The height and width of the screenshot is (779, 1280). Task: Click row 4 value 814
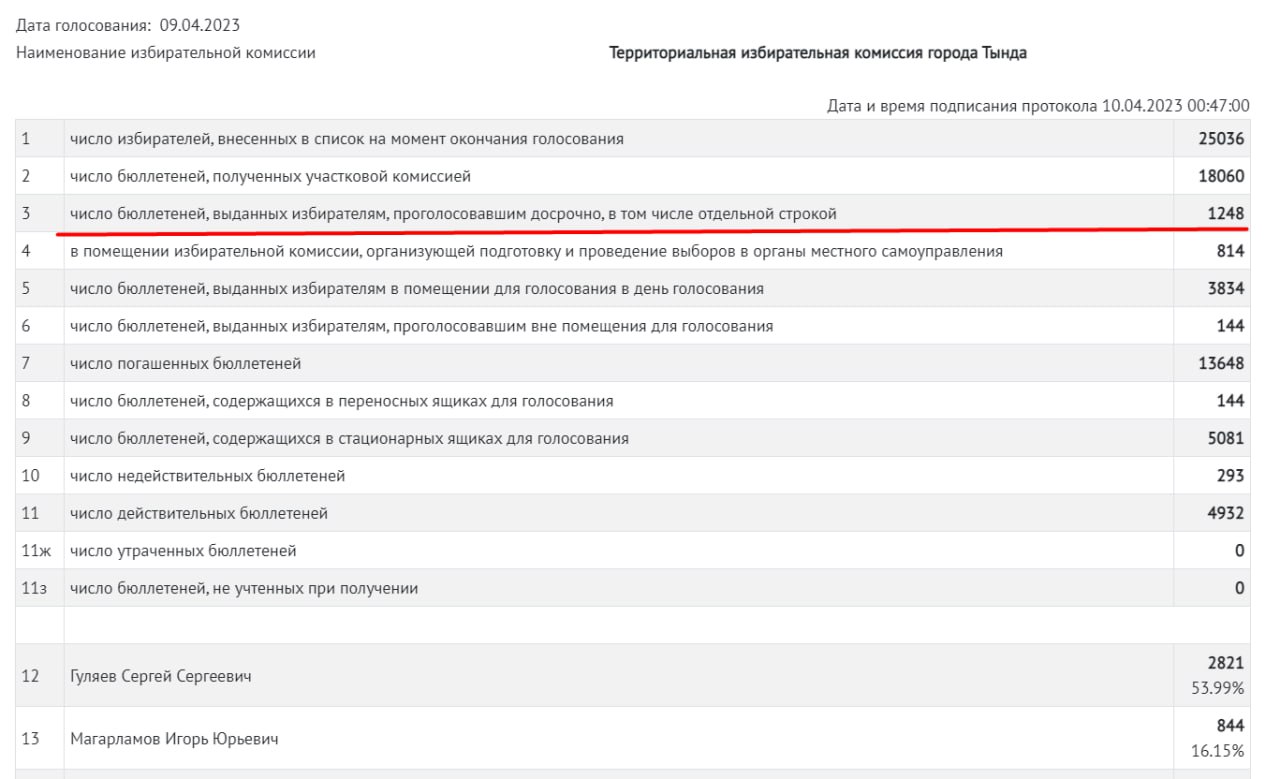point(1230,251)
